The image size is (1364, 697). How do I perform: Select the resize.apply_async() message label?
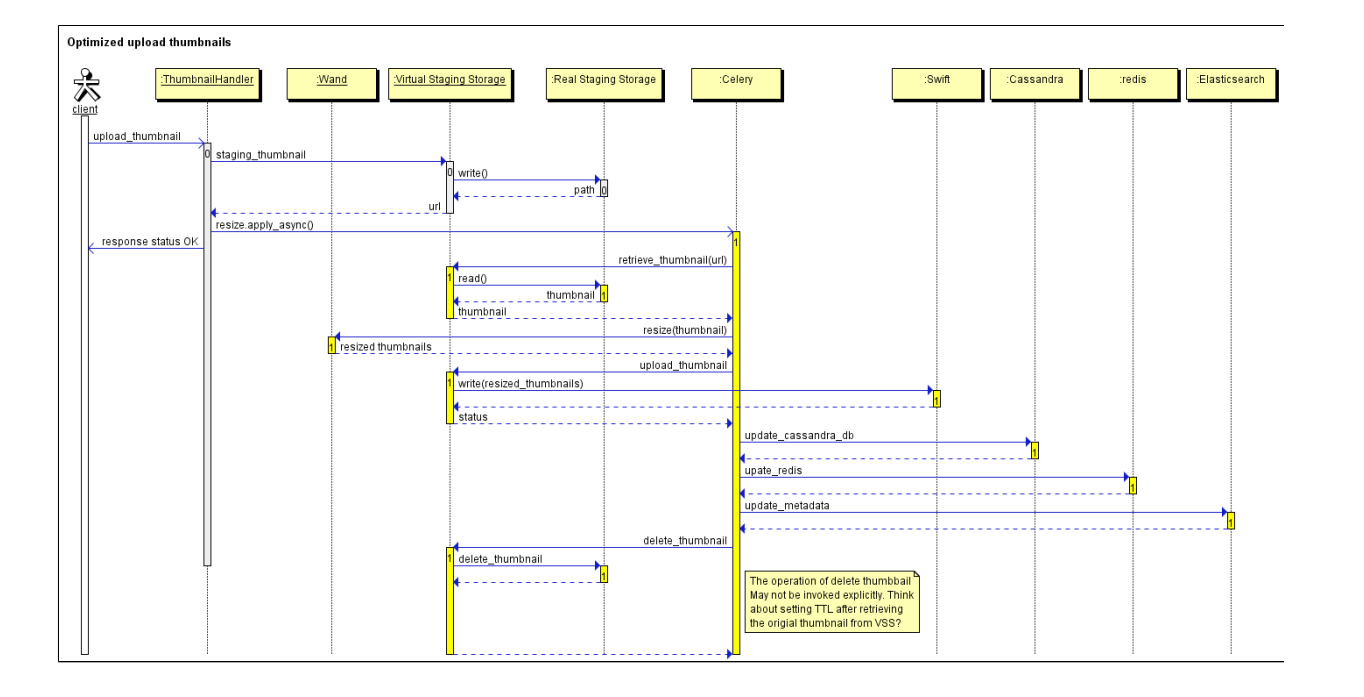pos(265,225)
